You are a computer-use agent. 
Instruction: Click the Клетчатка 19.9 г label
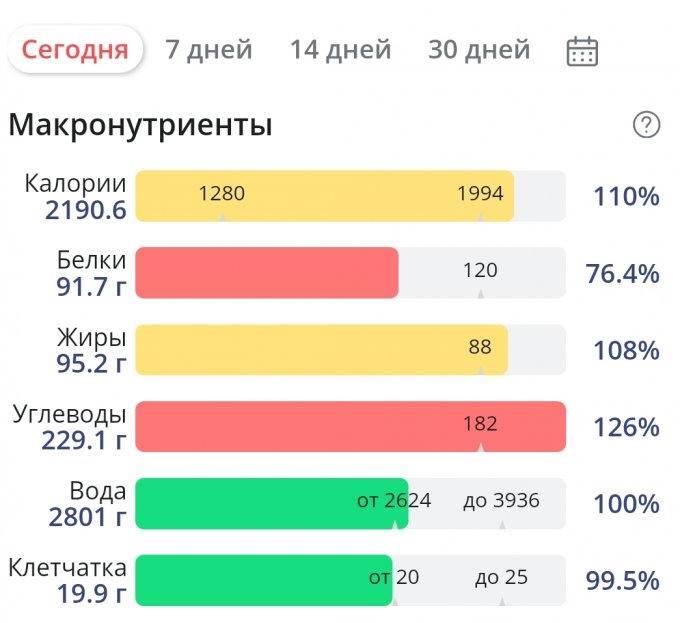coord(68,580)
